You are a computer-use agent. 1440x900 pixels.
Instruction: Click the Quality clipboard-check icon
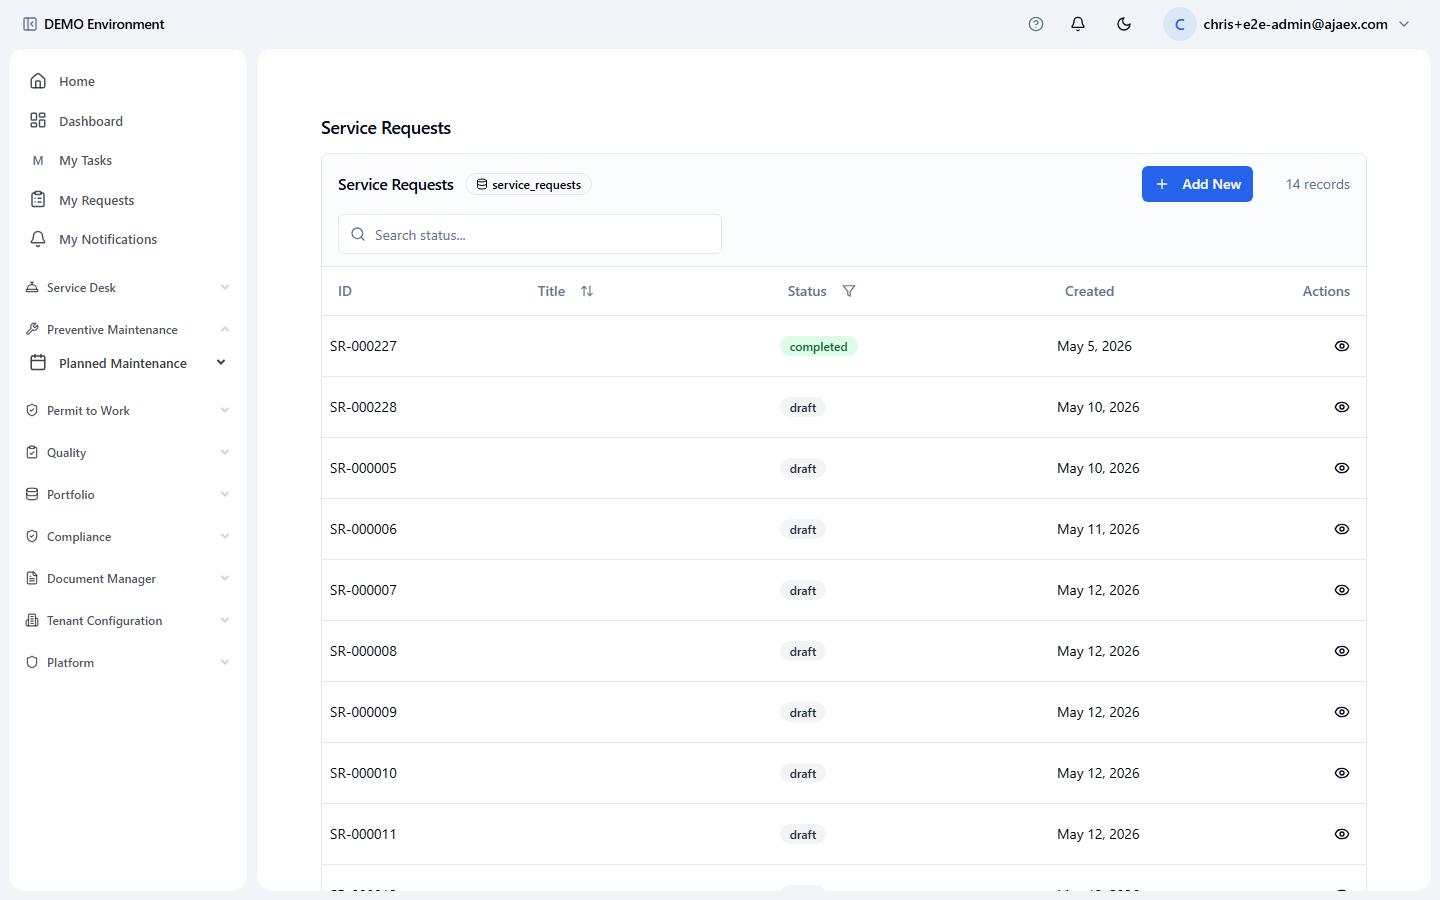pos(32,452)
